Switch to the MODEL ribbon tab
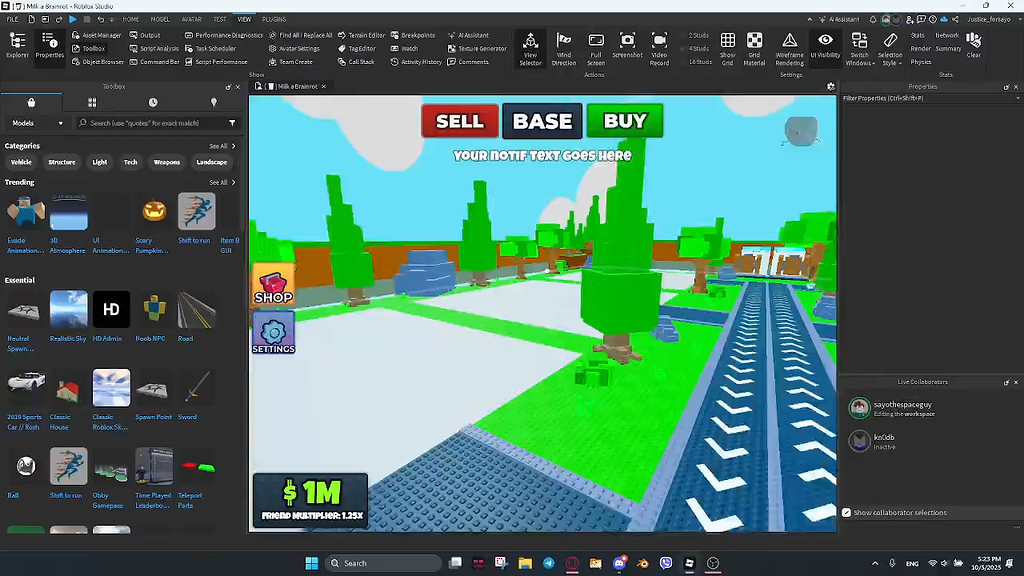 pyautogui.click(x=160, y=20)
